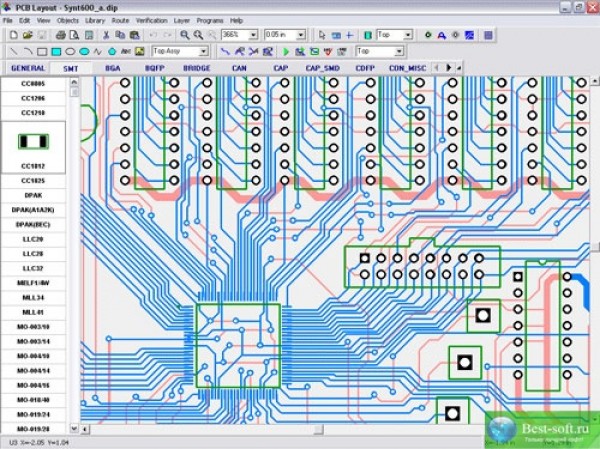
Task: Create a new PCB layout file
Action: (13, 35)
